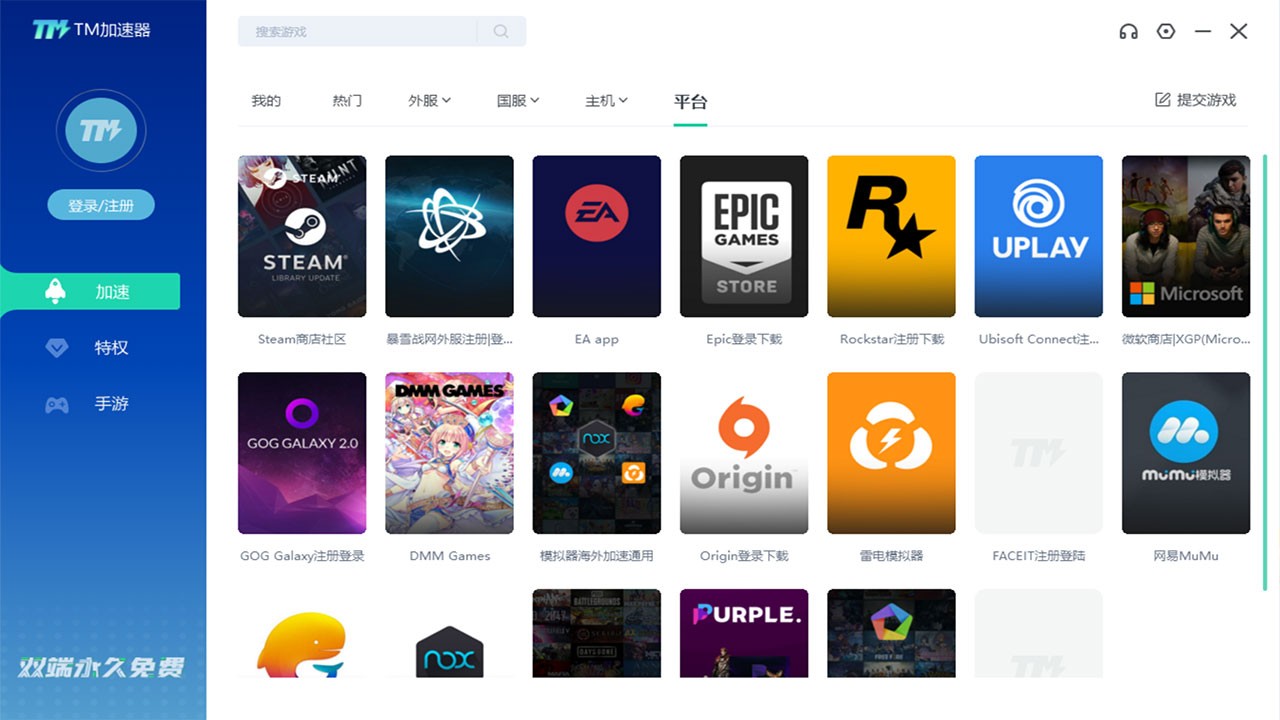The height and width of the screenshot is (720, 1280).
Task: Open the Steam store community tile
Action: 302,236
